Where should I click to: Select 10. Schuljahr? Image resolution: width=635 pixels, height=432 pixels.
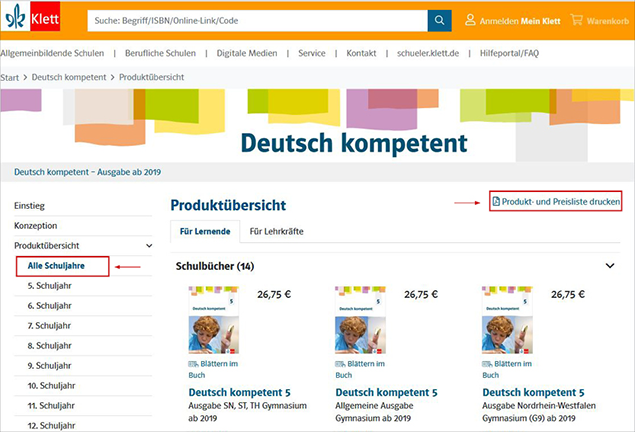pos(51,385)
